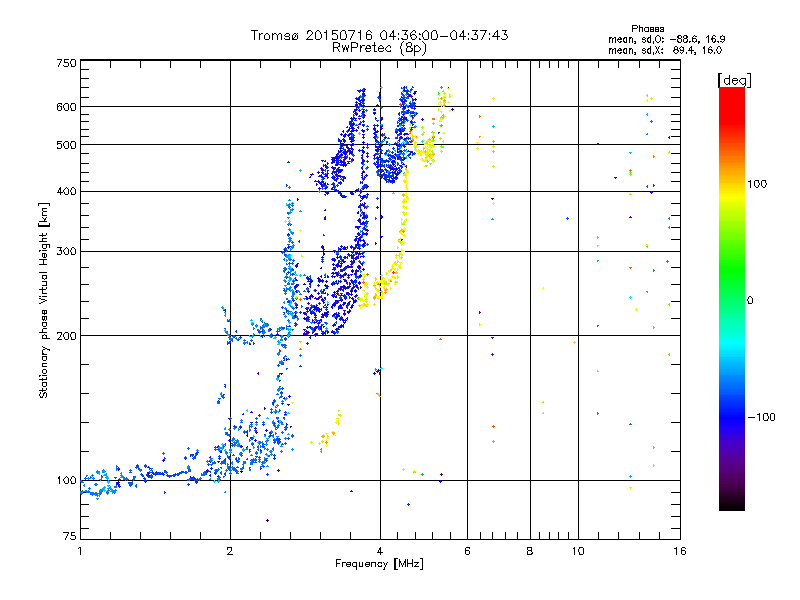Click the x-axis tick label '2'
The image size is (800, 600).
230,551
